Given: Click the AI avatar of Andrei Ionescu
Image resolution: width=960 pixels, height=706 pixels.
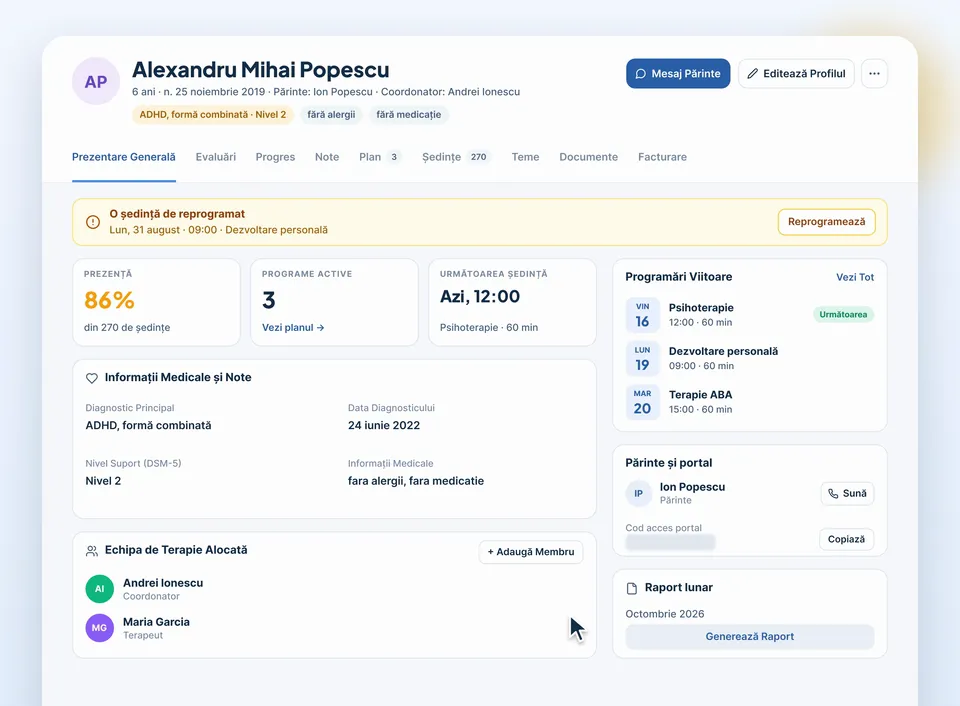Looking at the screenshot, I should (x=100, y=589).
